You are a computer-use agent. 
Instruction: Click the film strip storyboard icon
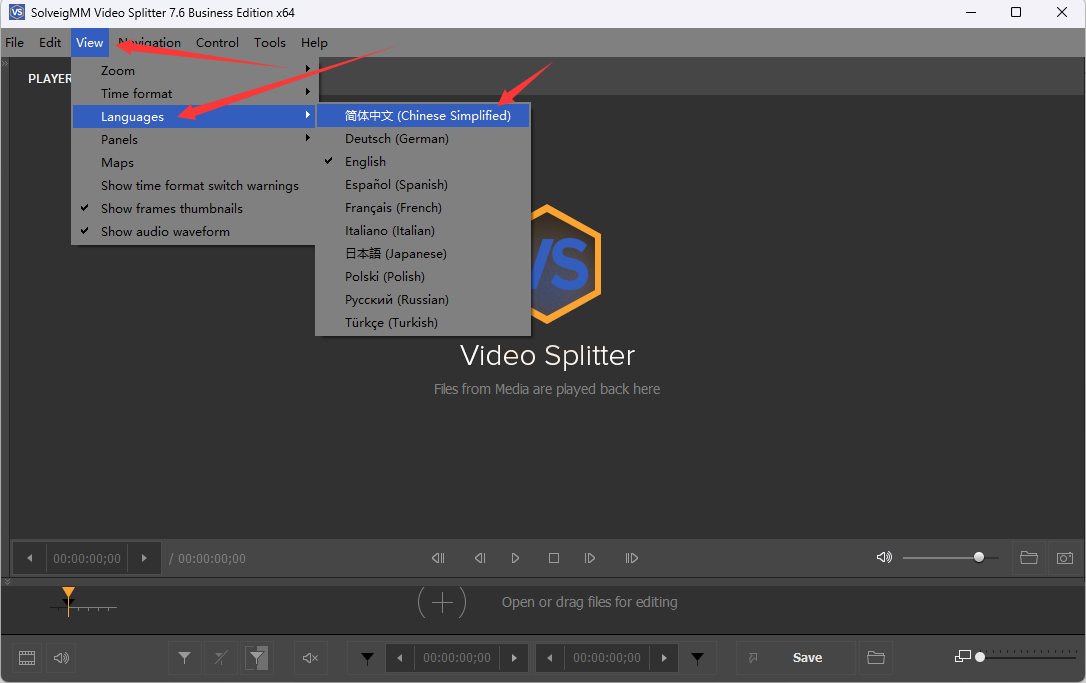[27, 657]
